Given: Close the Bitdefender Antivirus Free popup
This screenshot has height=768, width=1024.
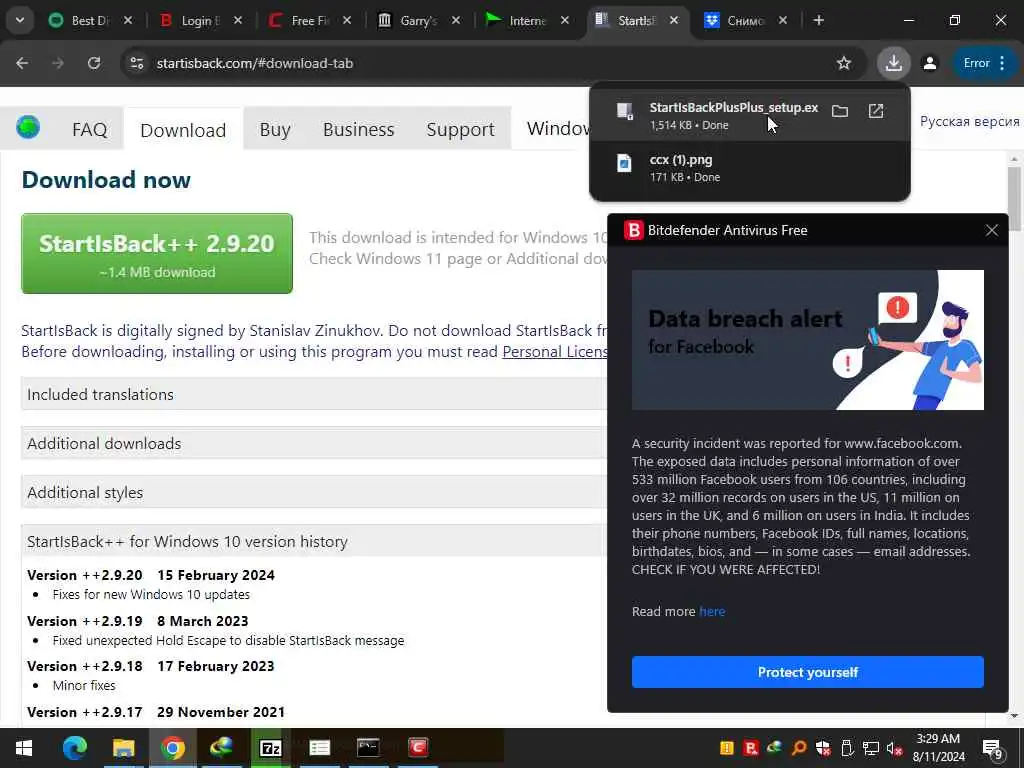Looking at the screenshot, I should [x=991, y=230].
